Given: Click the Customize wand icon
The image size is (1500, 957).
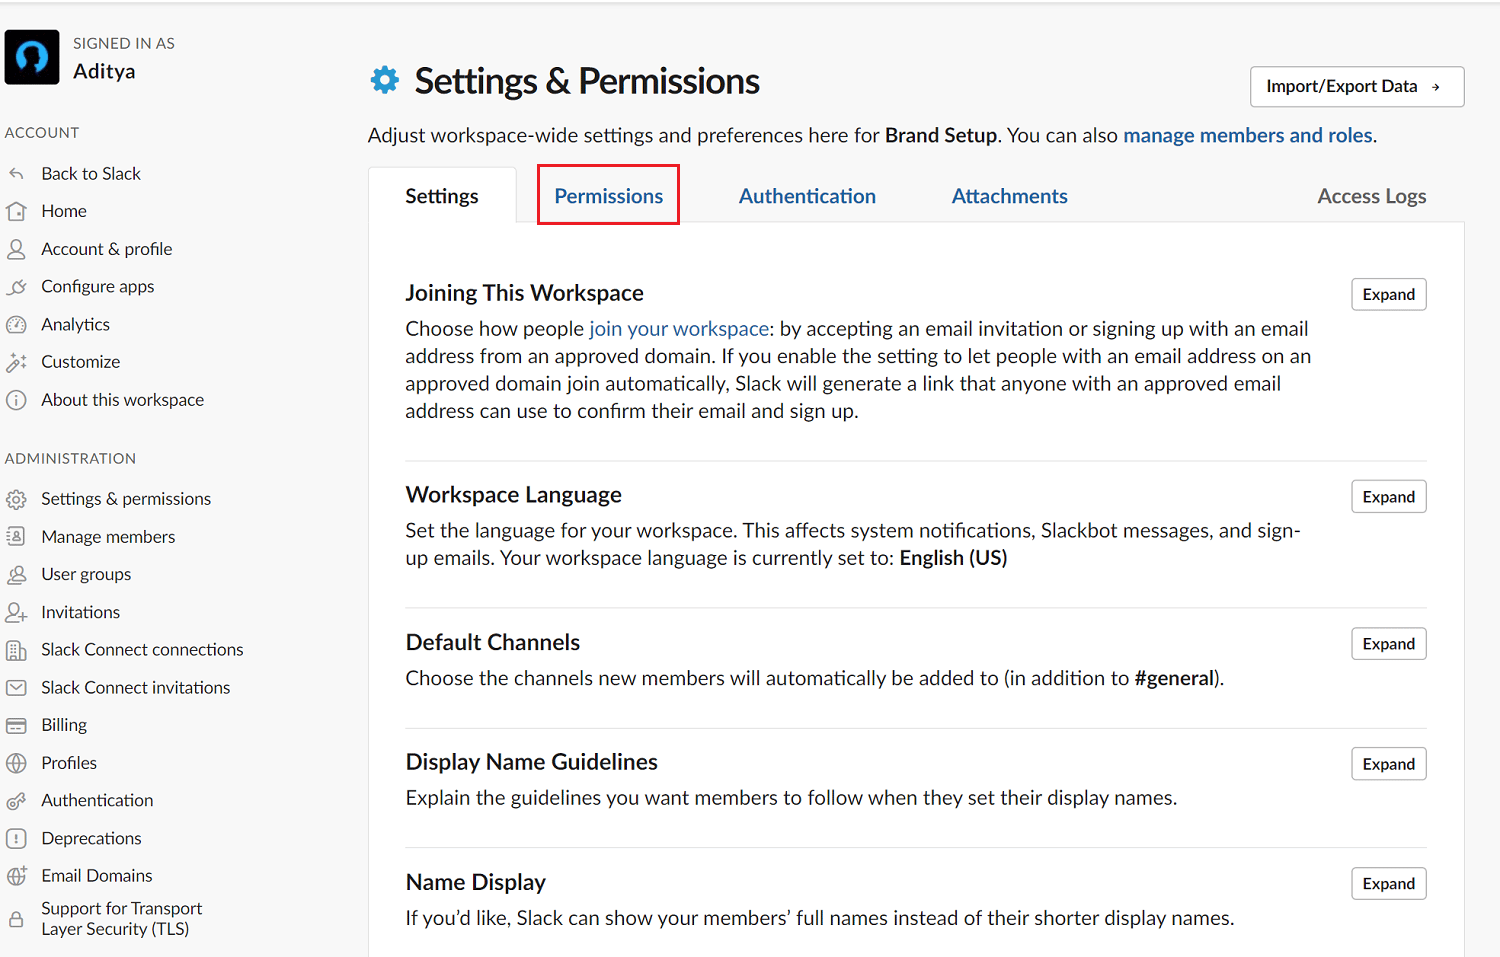Looking at the screenshot, I should pos(16,362).
